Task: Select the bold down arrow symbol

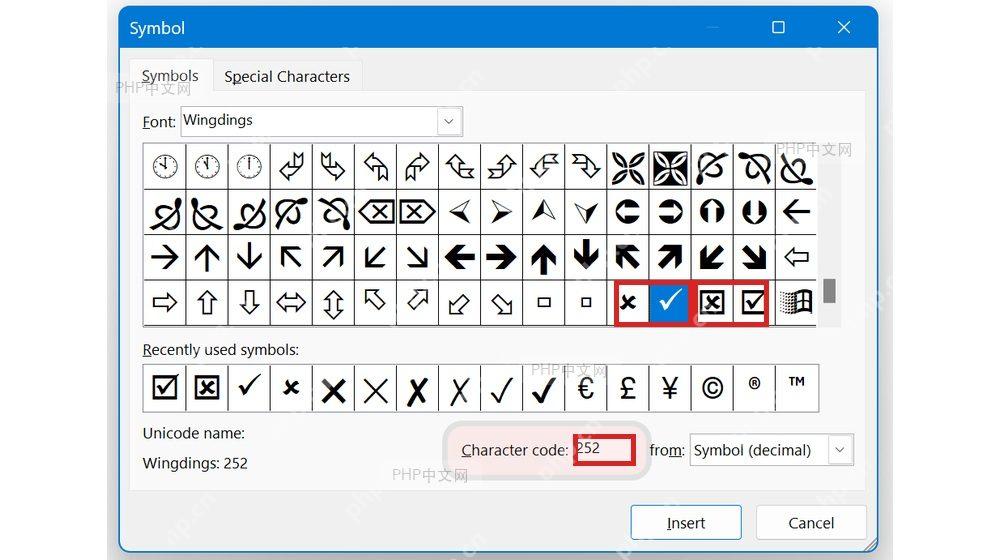Action: pyautogui.click(x=585, y=255)
